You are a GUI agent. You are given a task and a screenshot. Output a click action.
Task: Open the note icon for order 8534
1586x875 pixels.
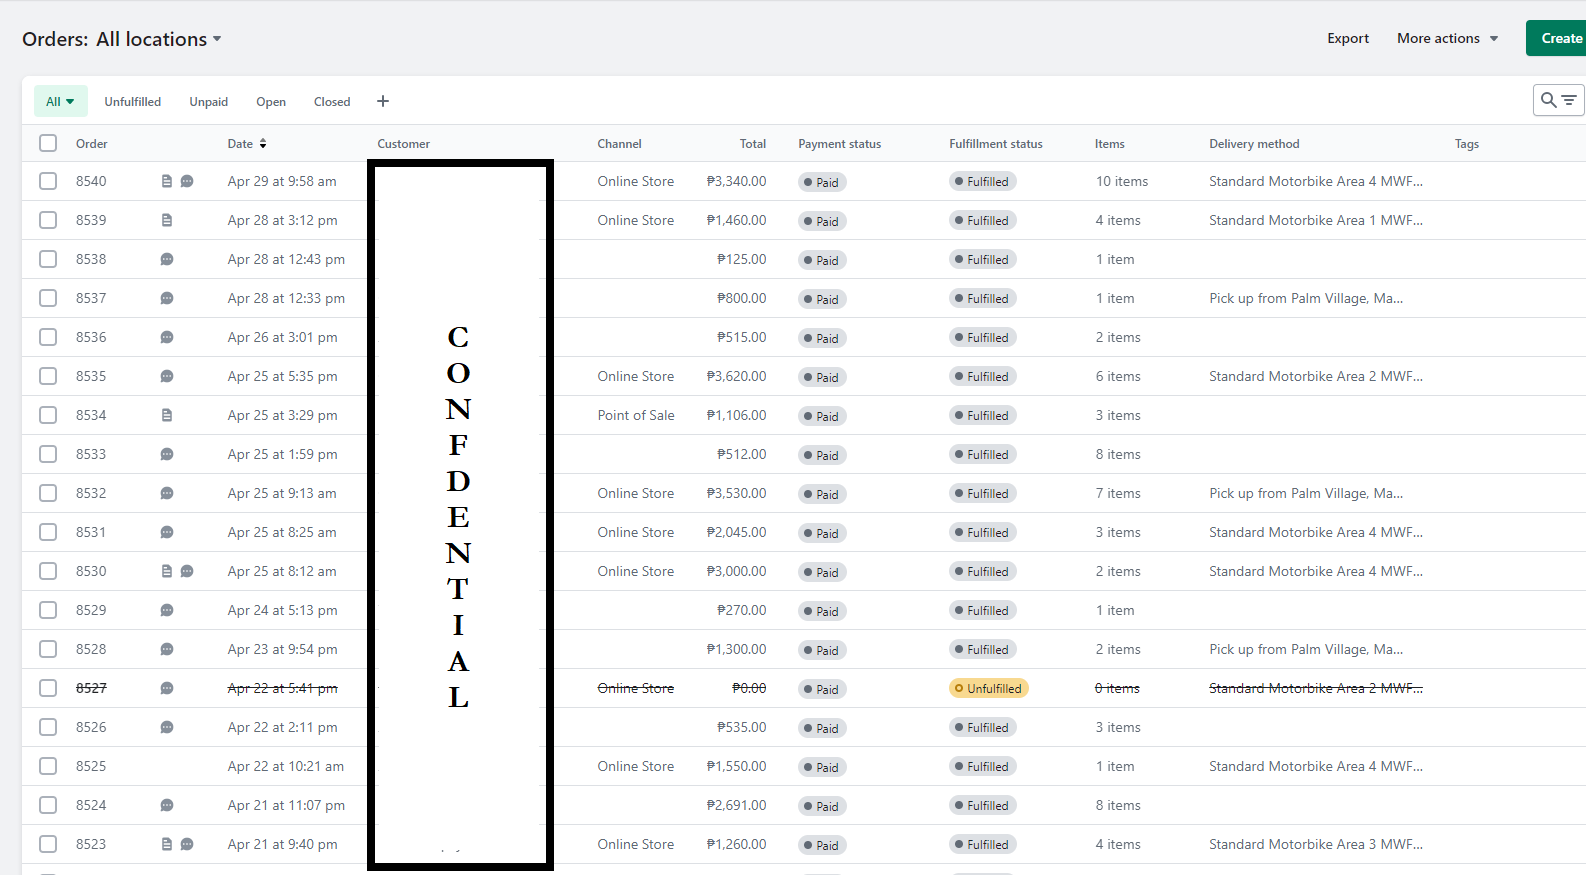tap(167, 415)
